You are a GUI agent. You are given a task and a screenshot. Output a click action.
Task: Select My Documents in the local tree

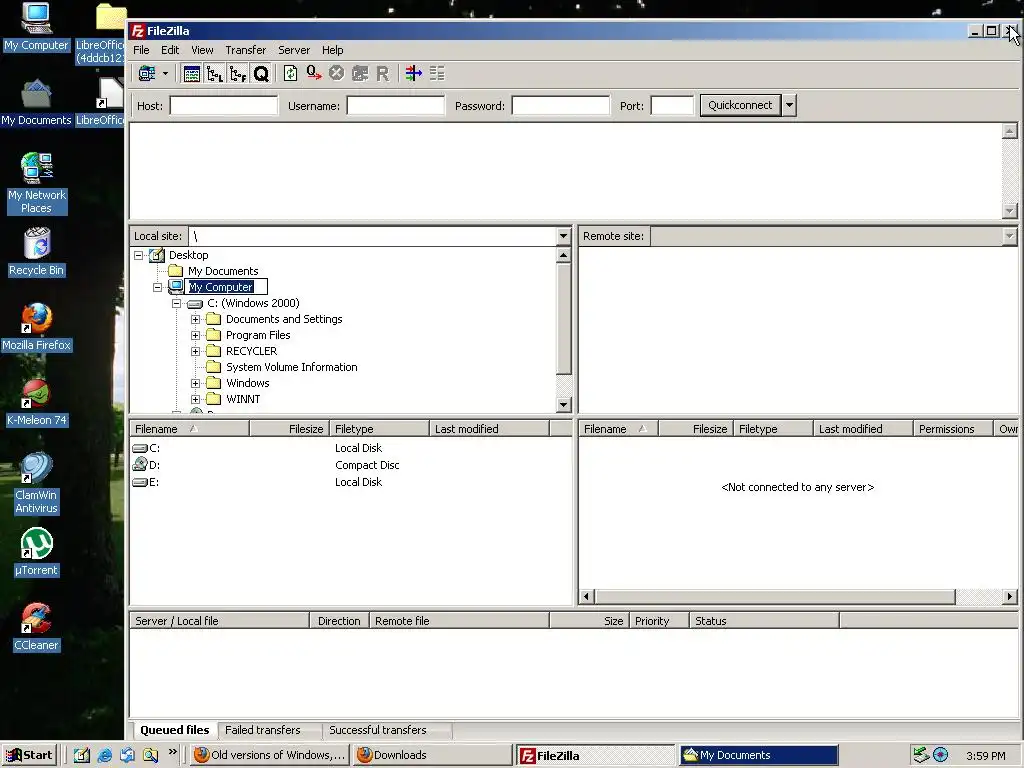click(223, 271)
